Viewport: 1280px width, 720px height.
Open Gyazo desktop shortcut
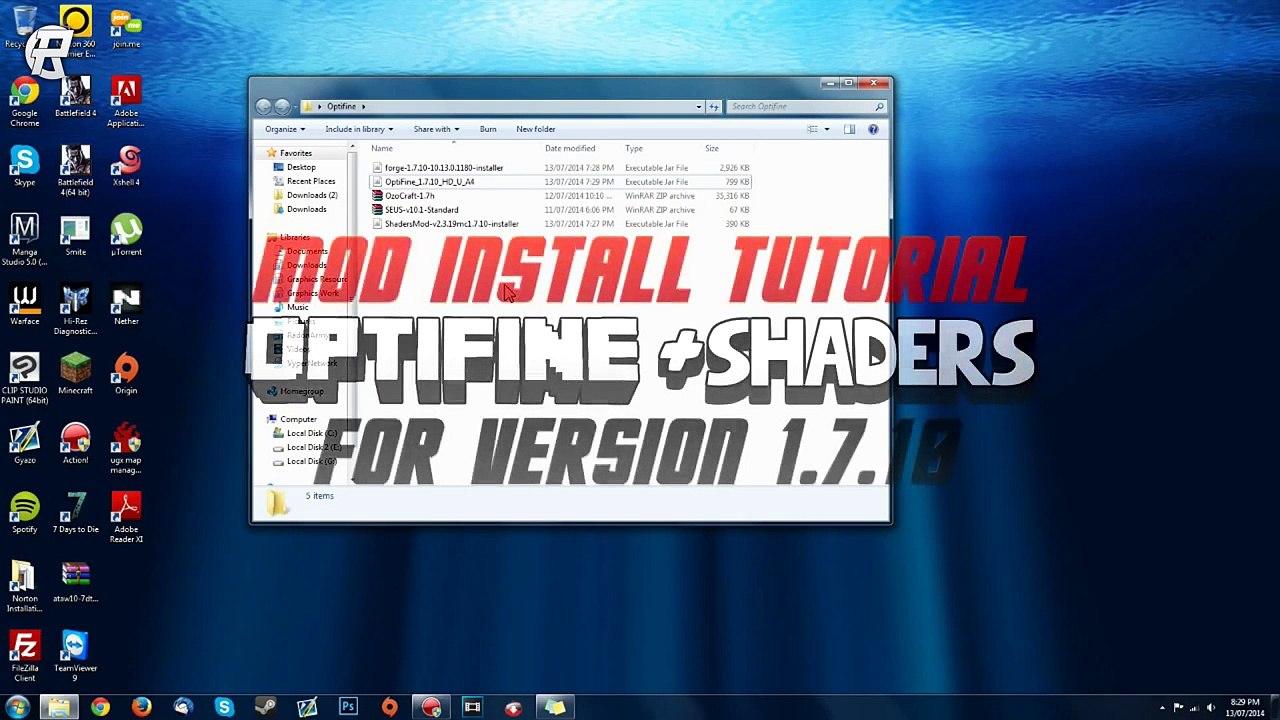[x=25, y=443]
